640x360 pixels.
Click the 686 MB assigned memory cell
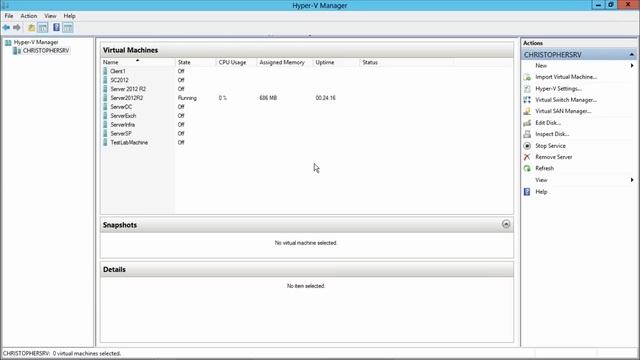tap(268, 98)
